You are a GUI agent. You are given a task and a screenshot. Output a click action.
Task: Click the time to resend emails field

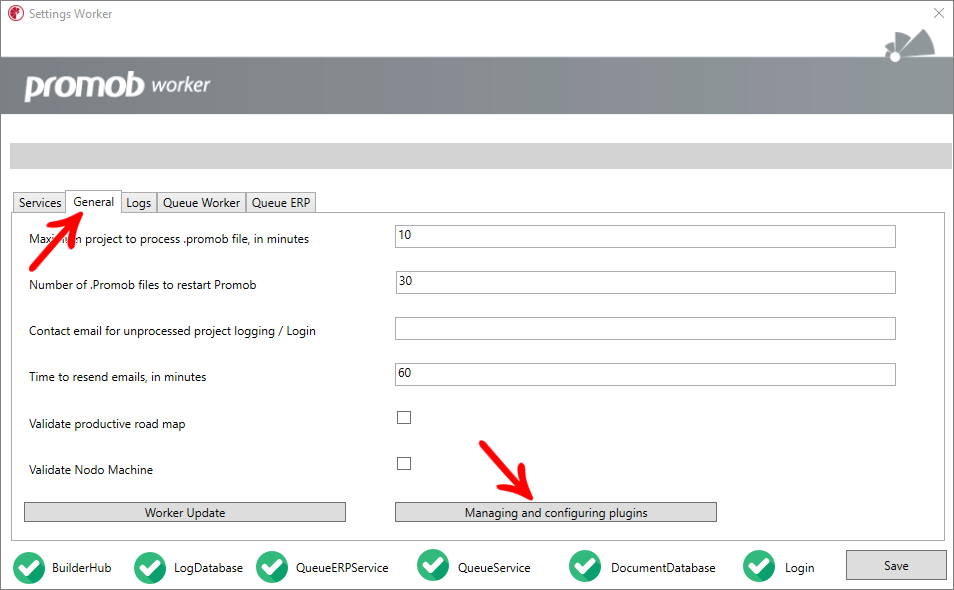(x=646, y=374)
